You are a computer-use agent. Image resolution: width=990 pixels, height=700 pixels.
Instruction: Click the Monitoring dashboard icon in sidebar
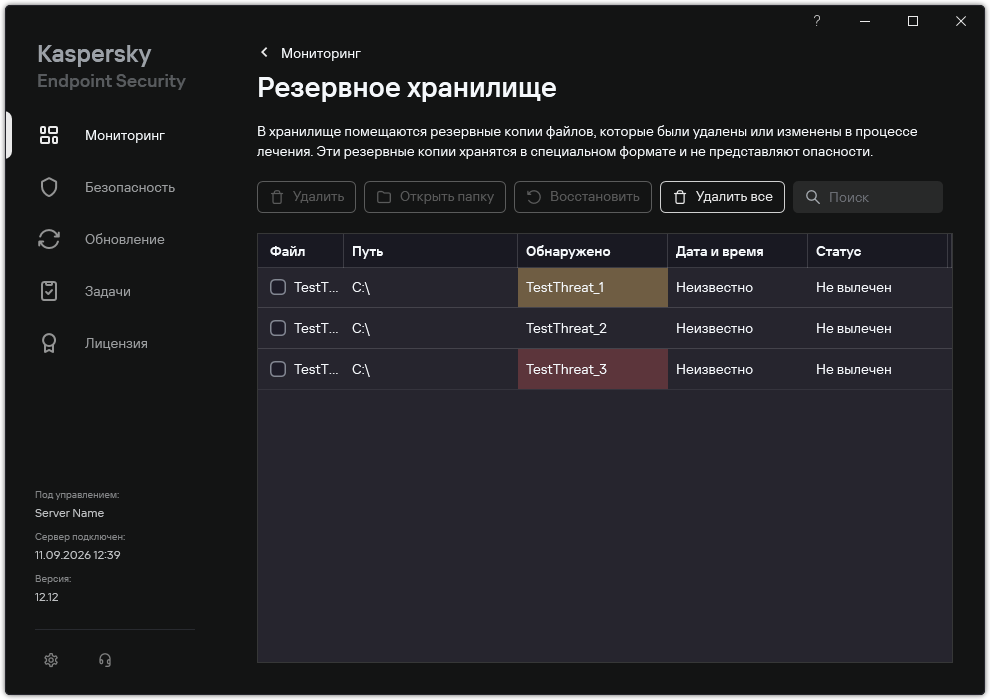pos(49,135)
